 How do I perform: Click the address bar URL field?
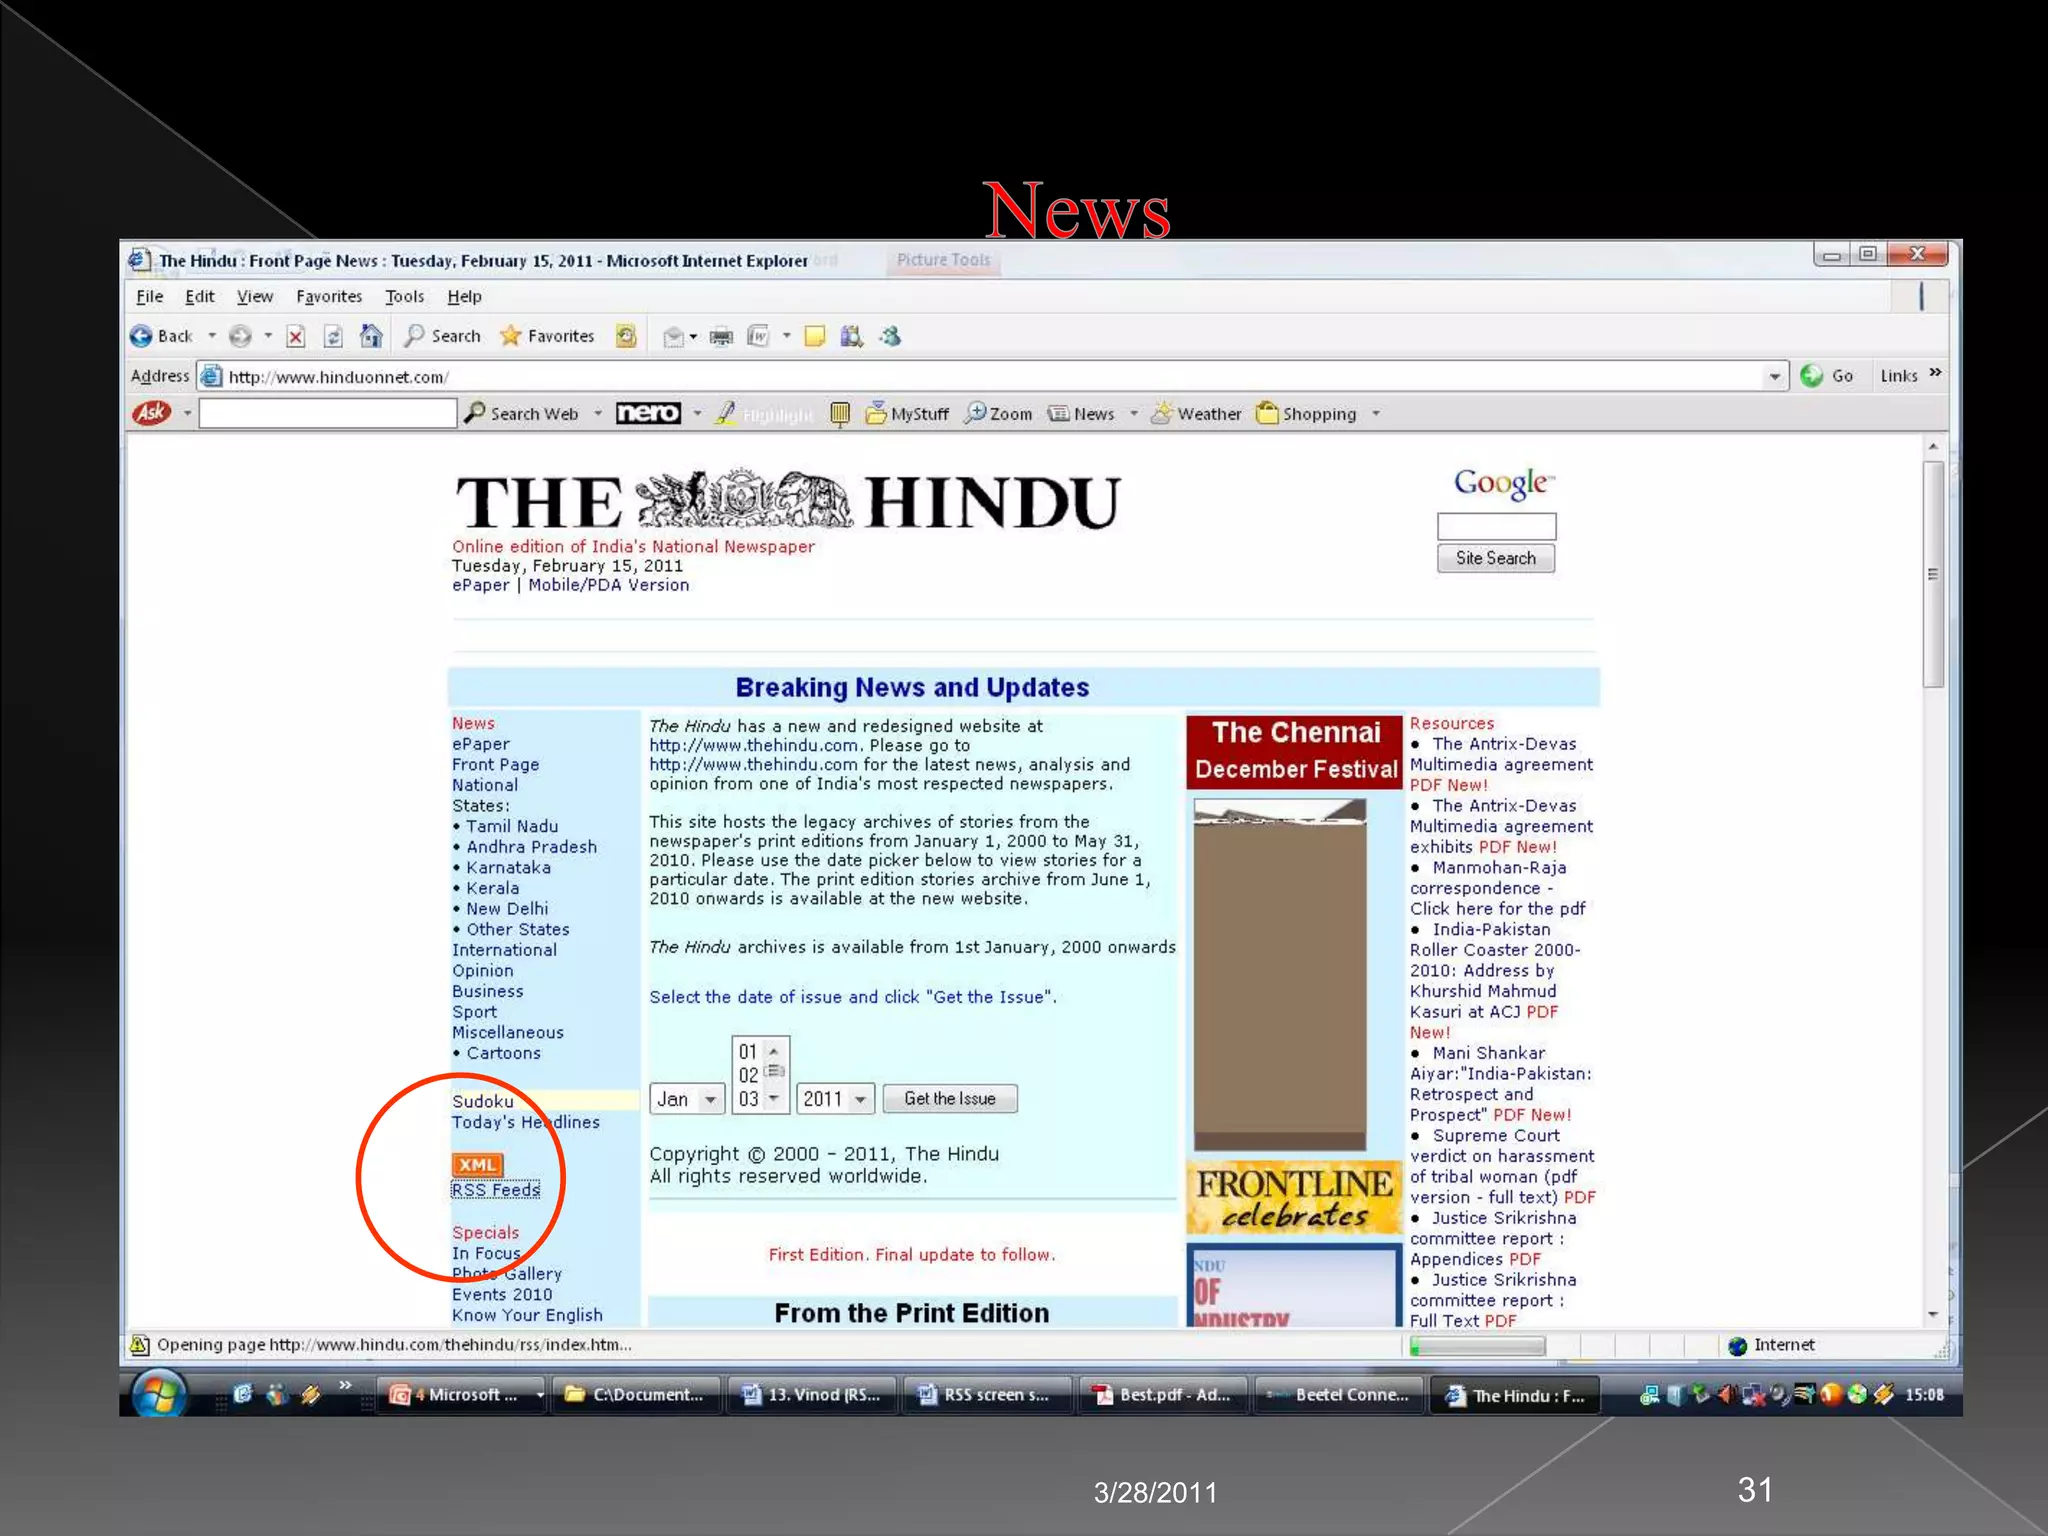994,377
